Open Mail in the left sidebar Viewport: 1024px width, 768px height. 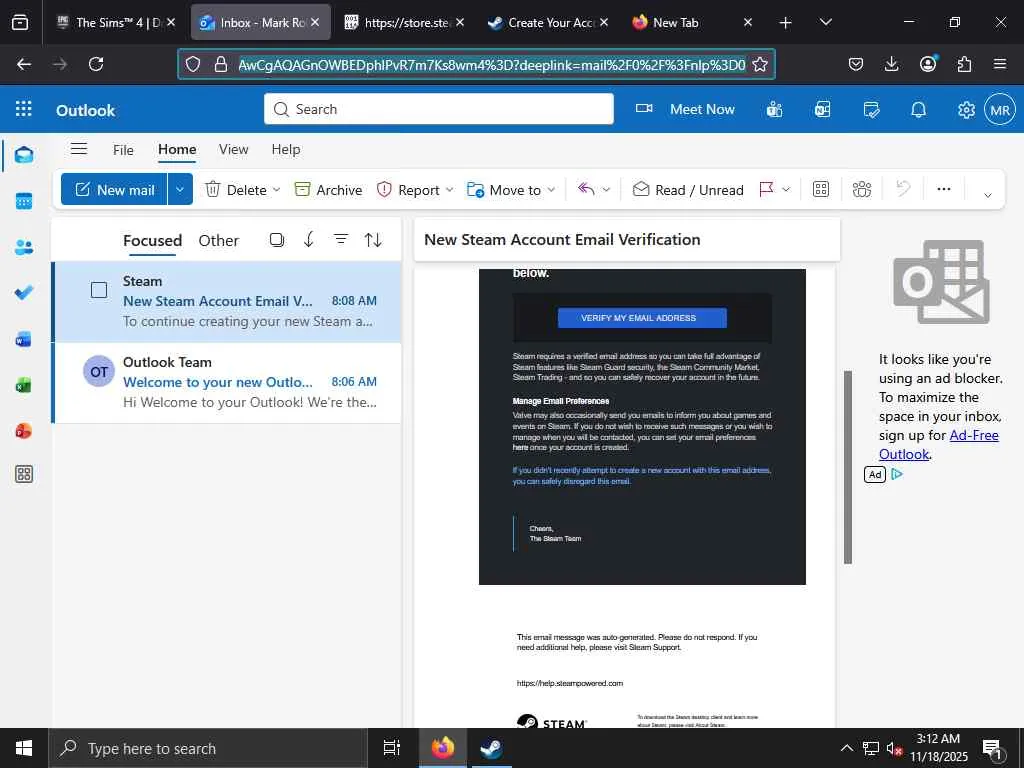coord(24,155)
